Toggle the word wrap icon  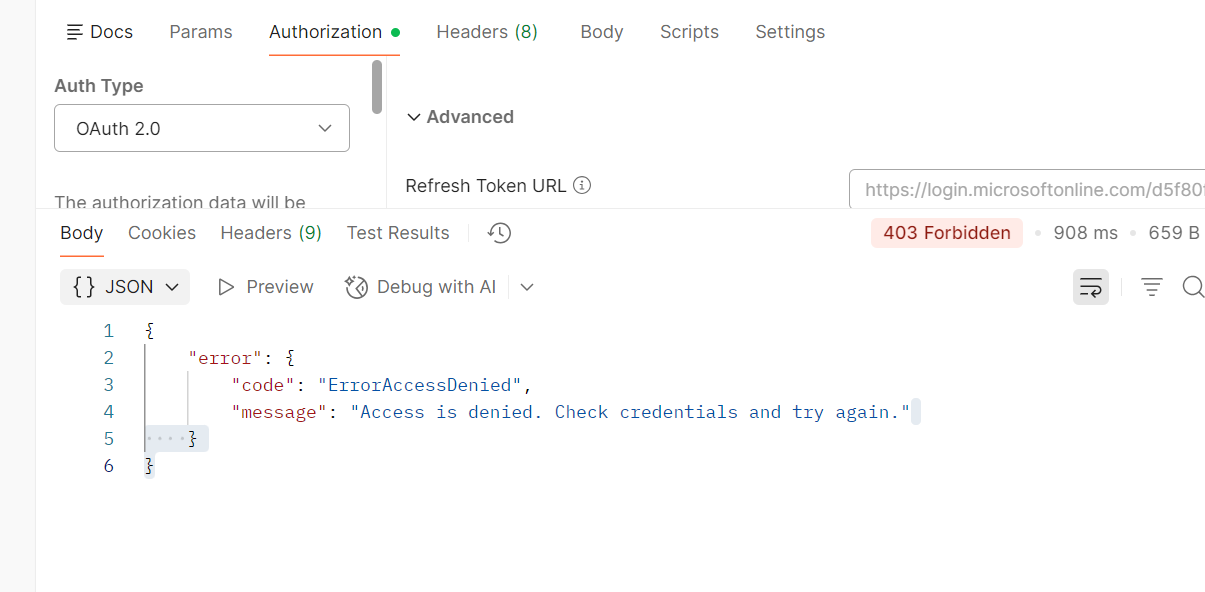[1090, 288]
